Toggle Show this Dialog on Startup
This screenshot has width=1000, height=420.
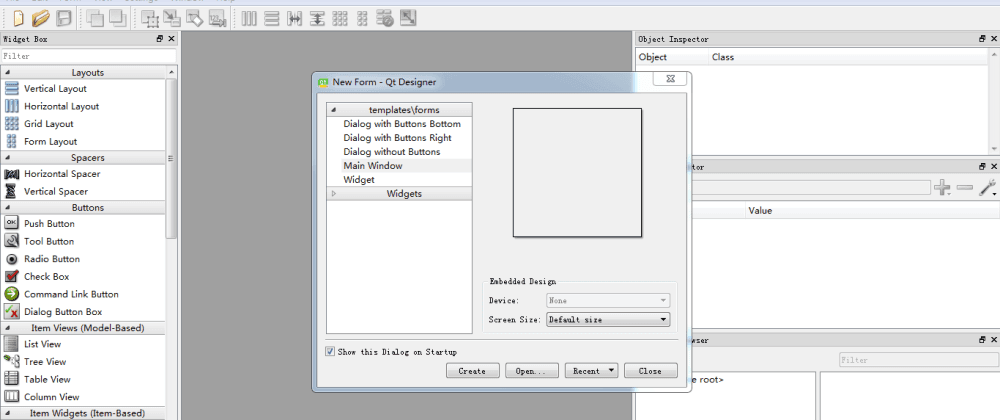tap(330, 351)
